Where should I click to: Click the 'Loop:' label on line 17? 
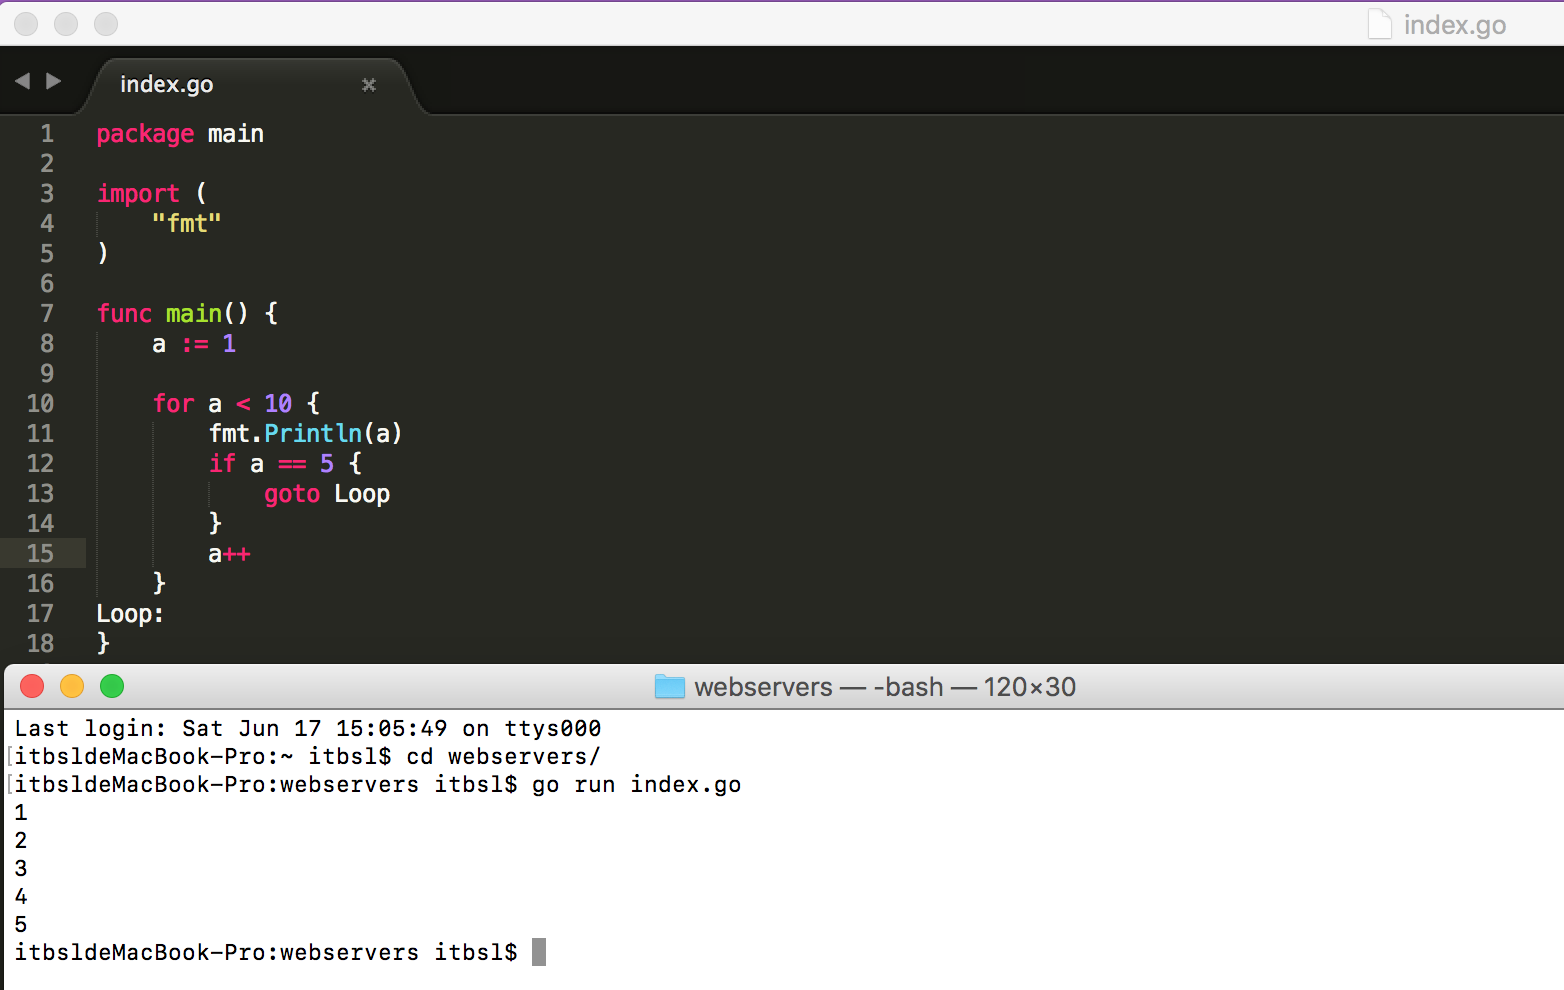tap(130, 614)
